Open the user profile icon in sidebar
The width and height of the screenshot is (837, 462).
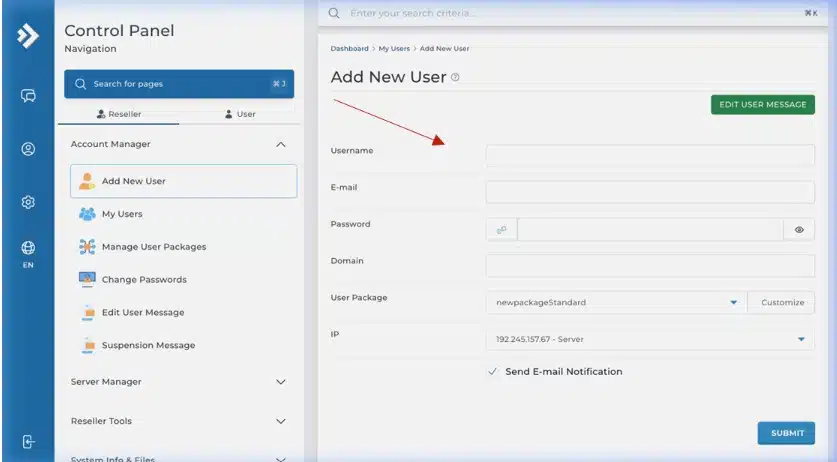[28, 149]
